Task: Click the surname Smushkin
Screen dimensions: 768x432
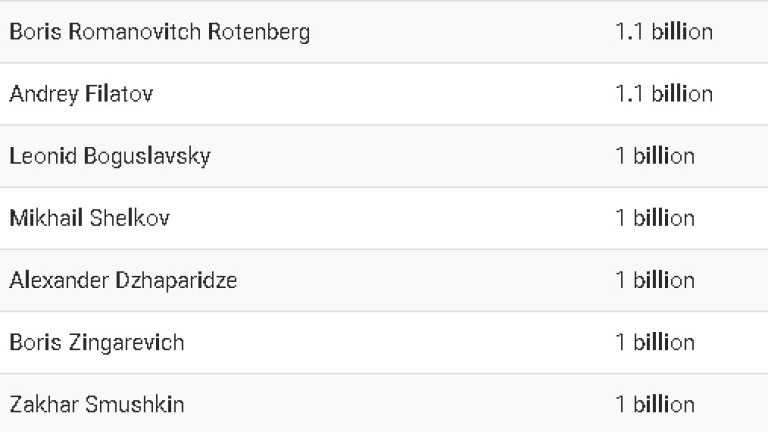Action: point(135,405)
